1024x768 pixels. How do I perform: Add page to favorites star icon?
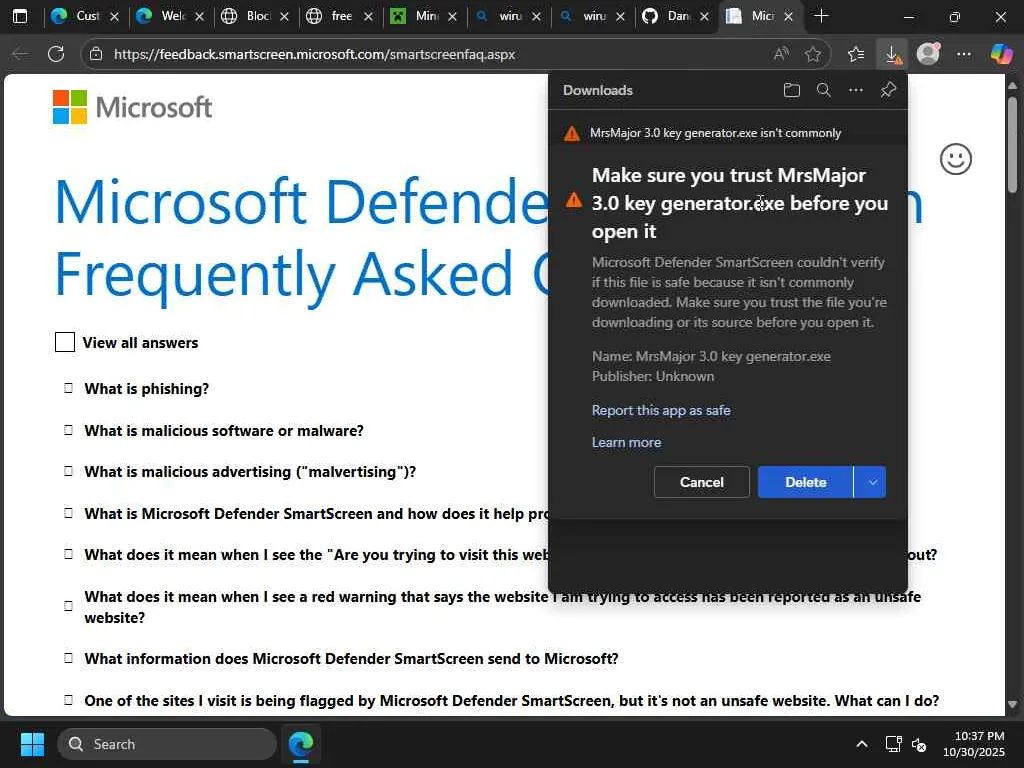(x=813, y=54)
